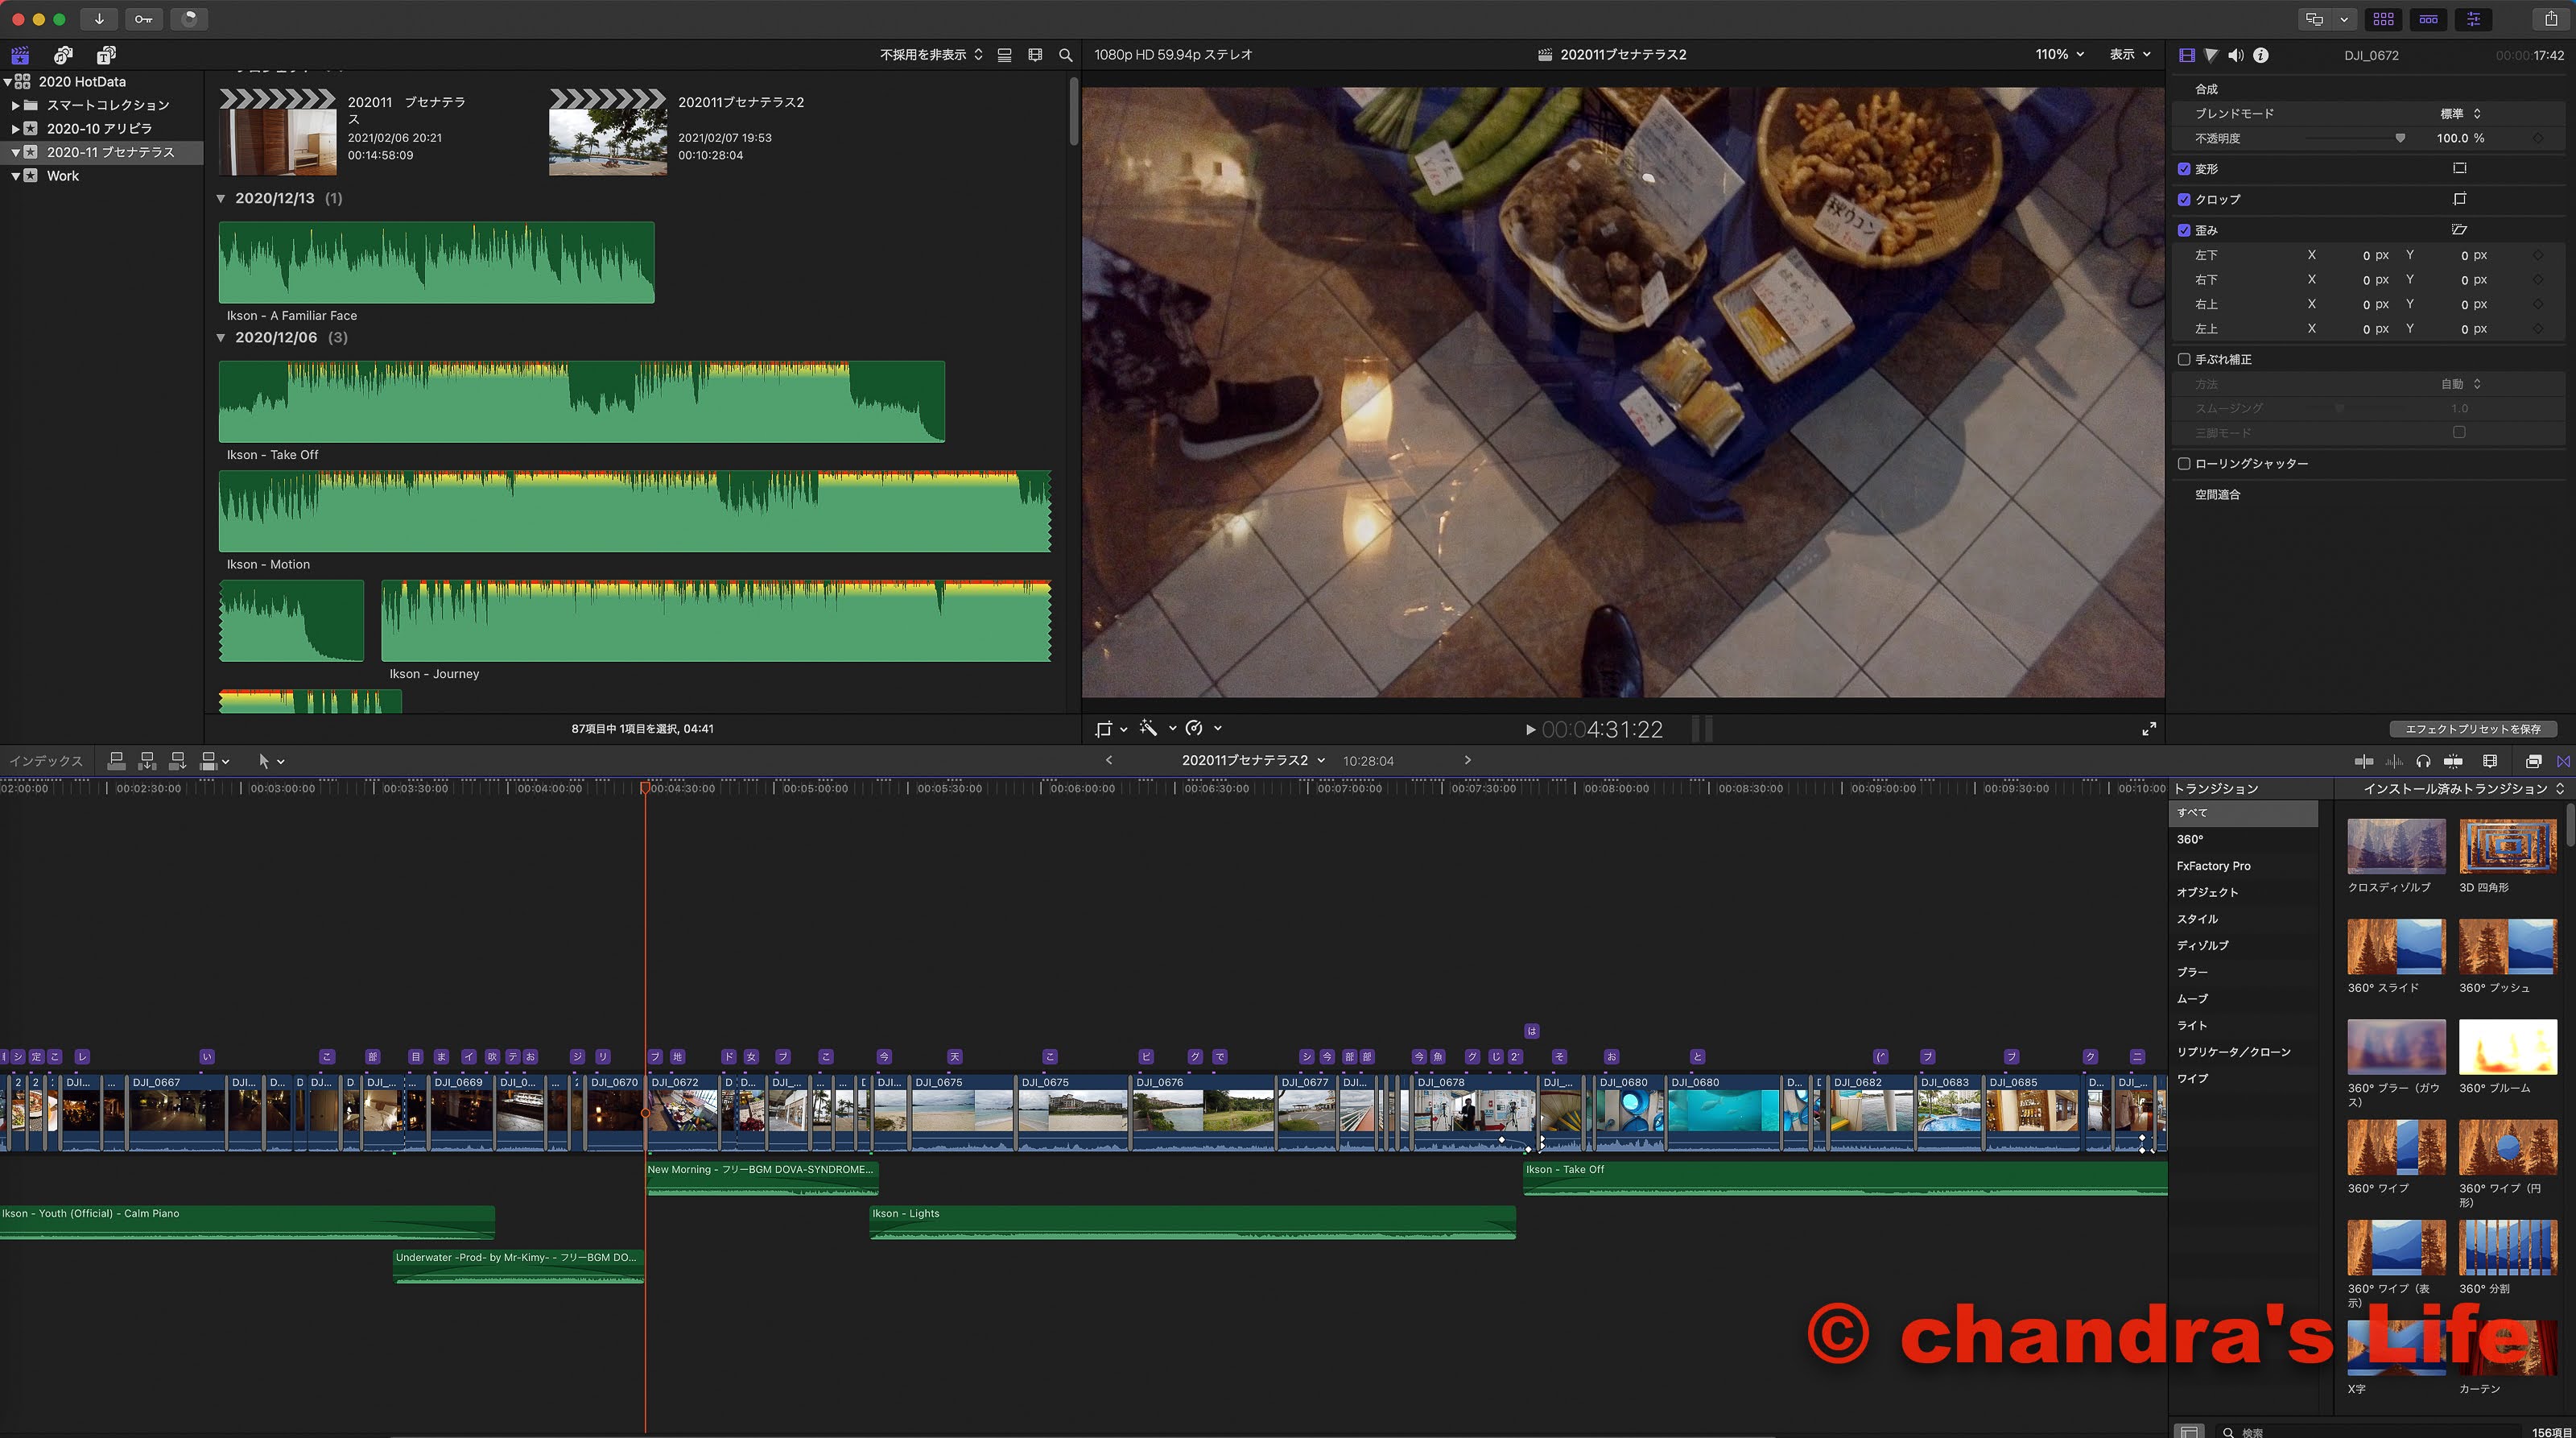
Task: Open the audio inspector speaker icon
Action: coord(2236,55)
